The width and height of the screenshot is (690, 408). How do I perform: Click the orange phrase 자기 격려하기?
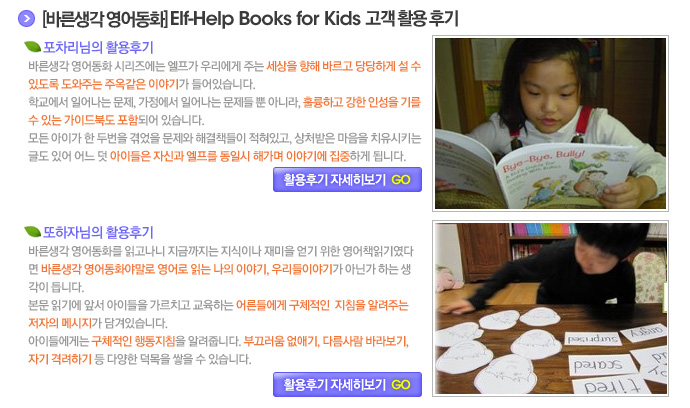[x=60, y=359]
